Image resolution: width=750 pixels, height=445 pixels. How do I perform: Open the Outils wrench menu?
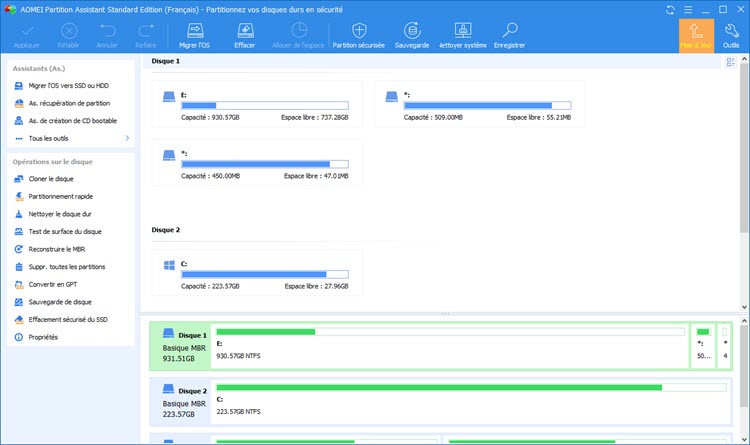click(731, 35)
